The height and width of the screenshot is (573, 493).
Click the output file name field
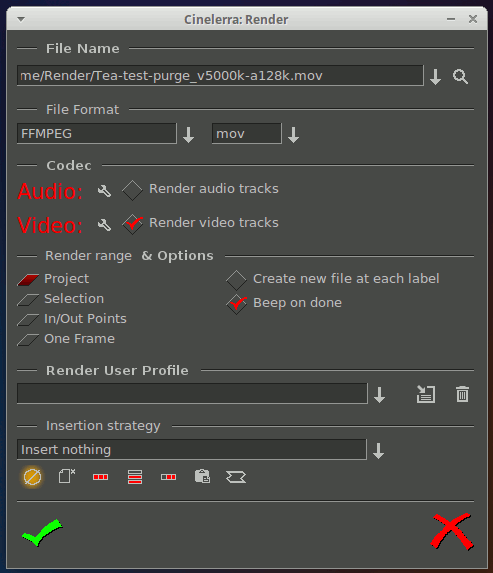[x=220, y=76]
